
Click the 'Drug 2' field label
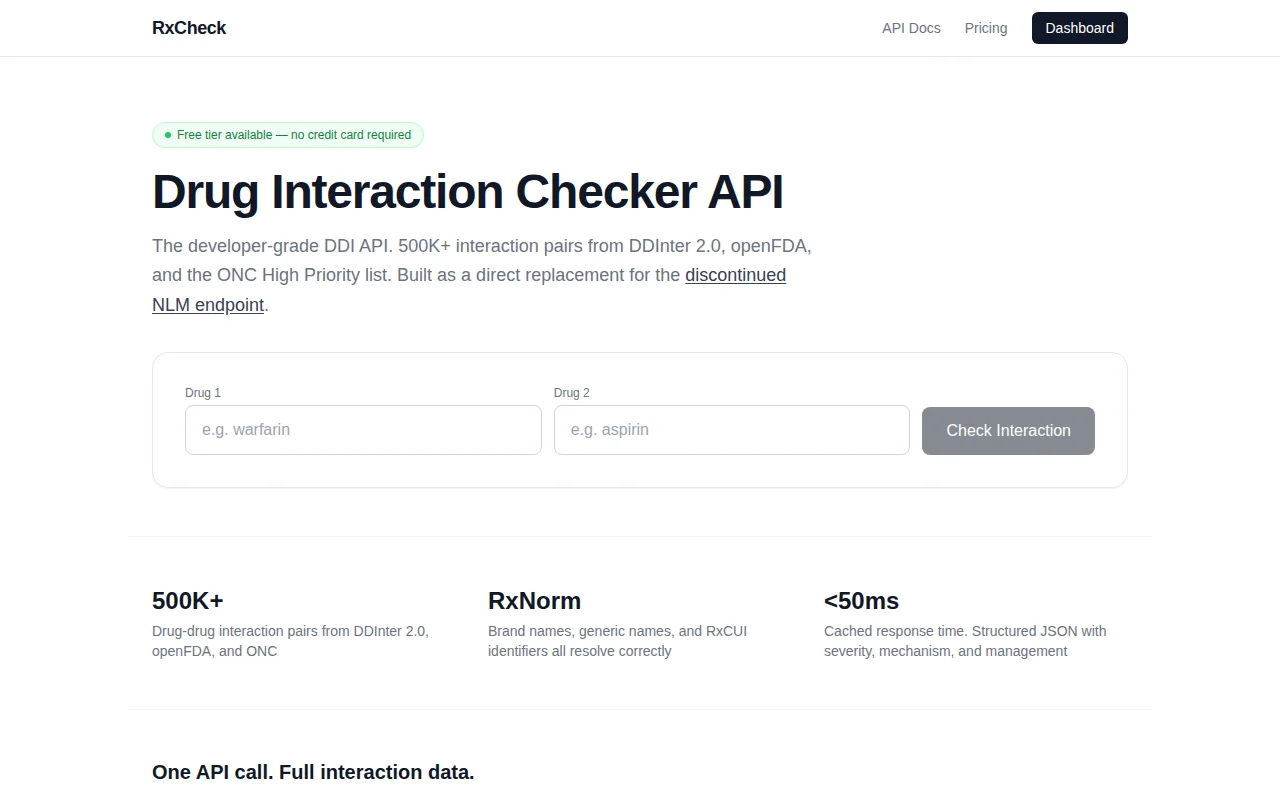[572, 393]
